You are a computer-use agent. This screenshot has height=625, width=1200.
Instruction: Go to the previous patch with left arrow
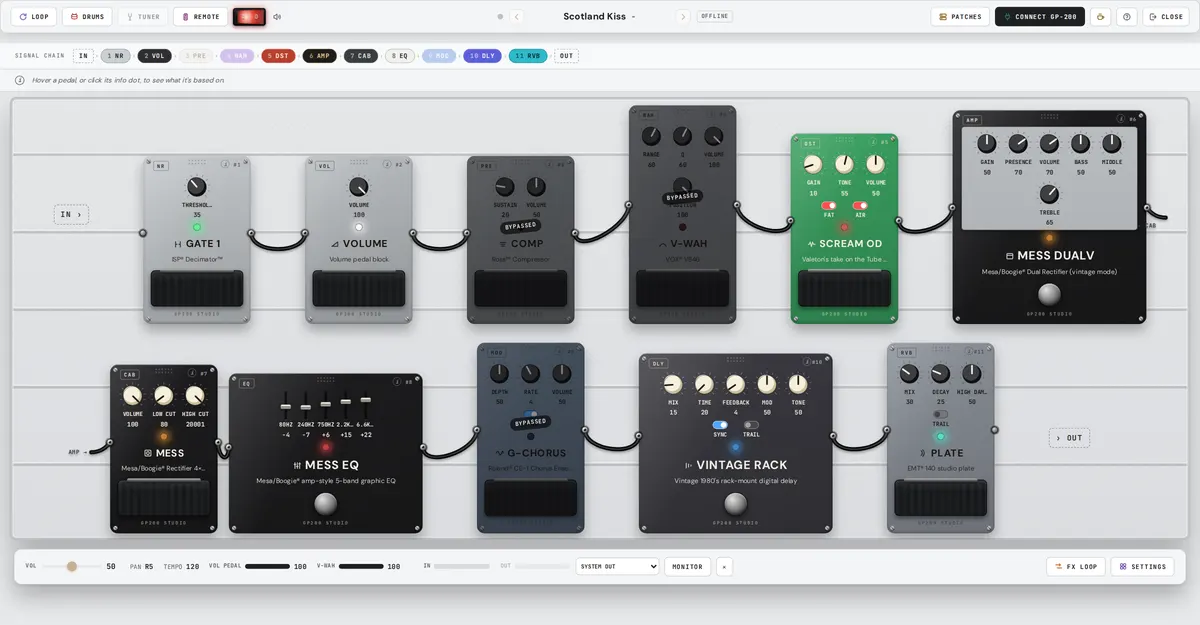click(x=517, y=16)
